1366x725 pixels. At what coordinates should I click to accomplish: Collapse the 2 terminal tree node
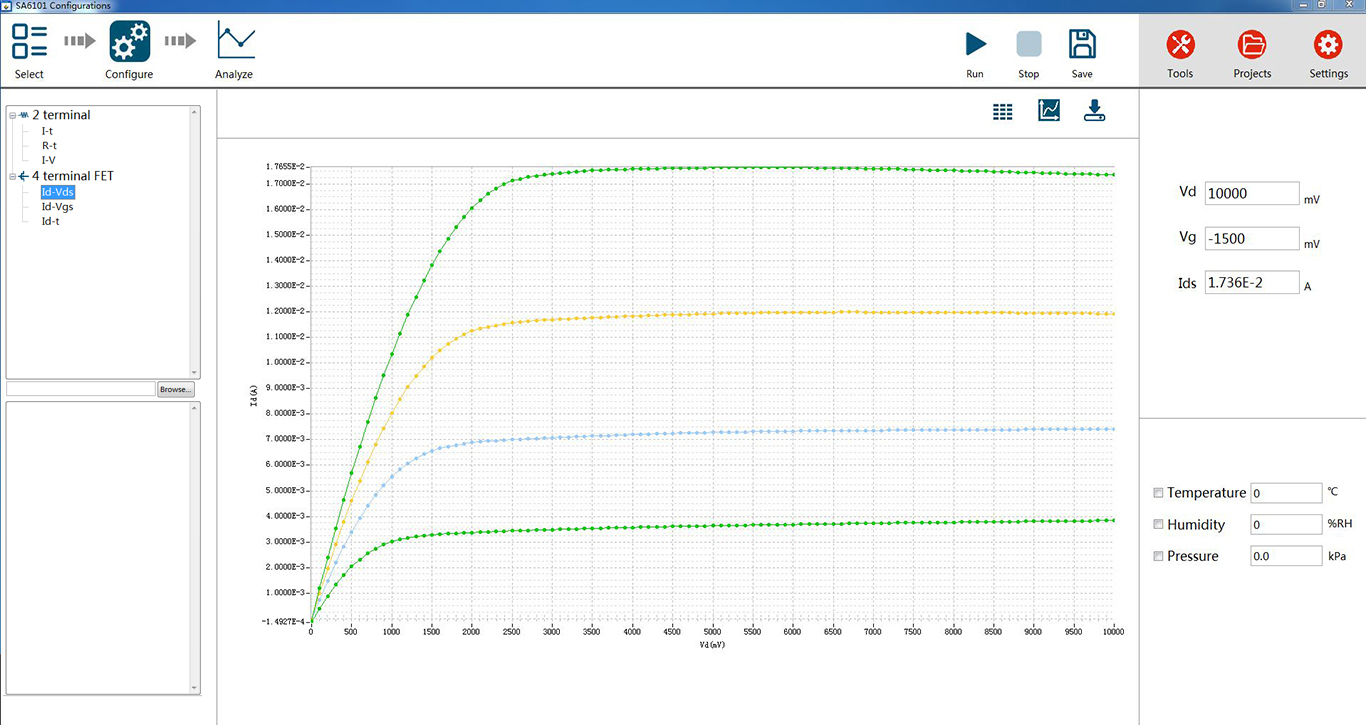click(13, 115)
